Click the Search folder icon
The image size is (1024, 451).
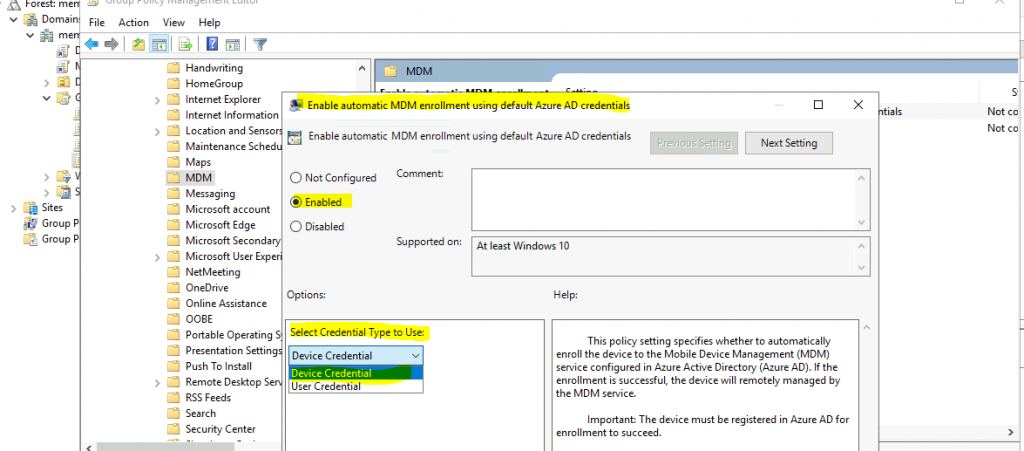(173, 413)
